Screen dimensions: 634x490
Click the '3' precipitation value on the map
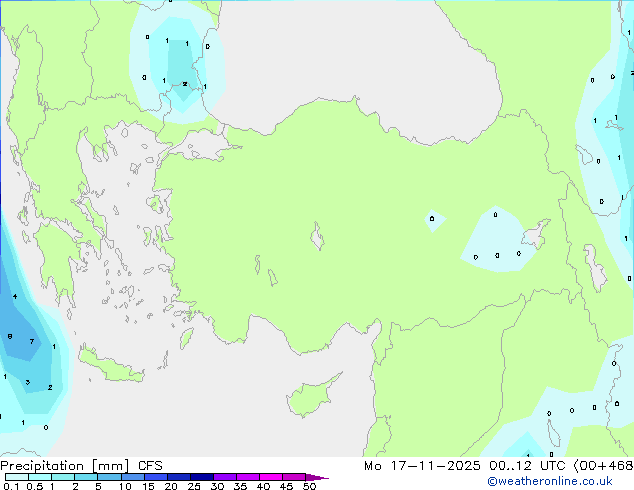[27, 382]
